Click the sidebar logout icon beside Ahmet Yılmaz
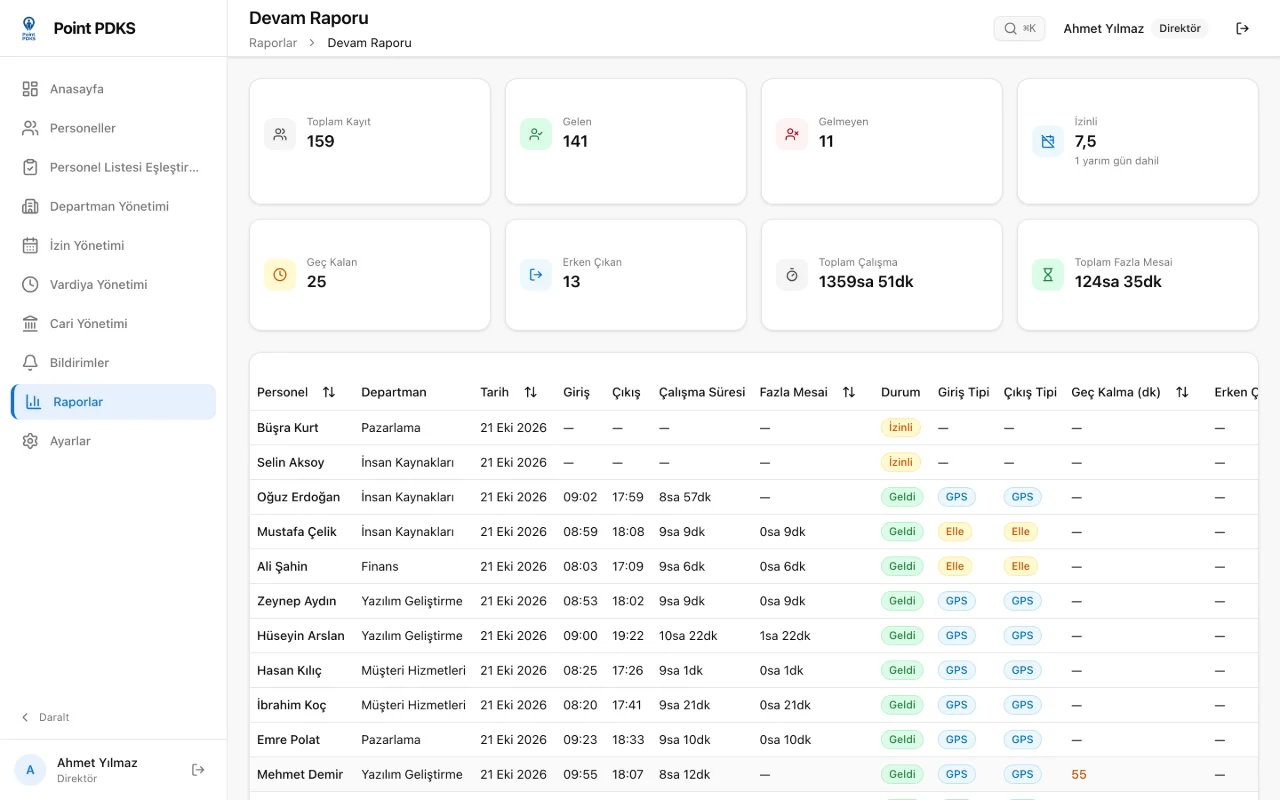This screenshot has height=800, width=1280. (198, 770)
